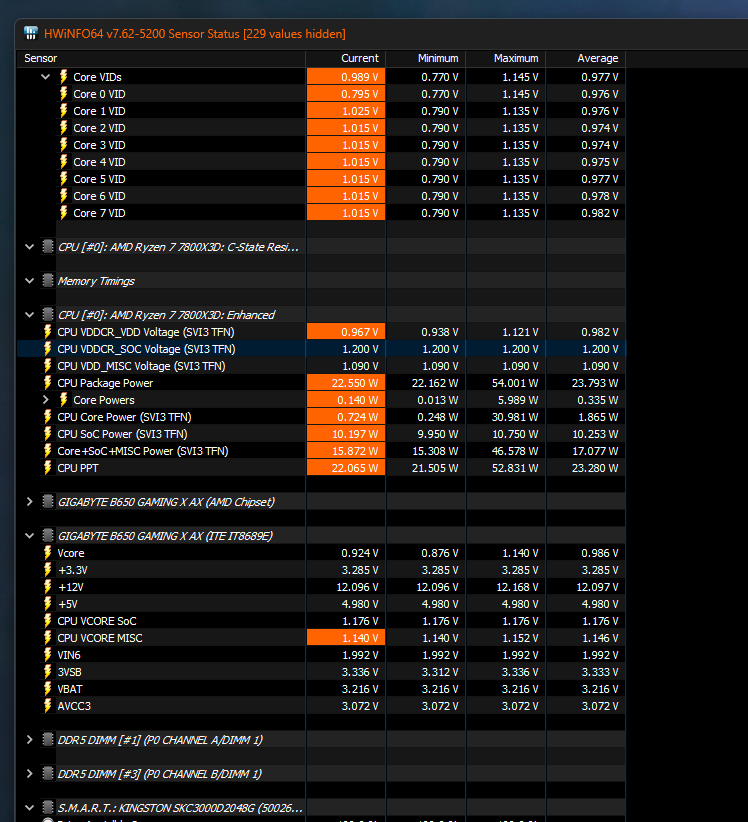Select the AVCC3 sensor row label
The image size is (748, 822).
[x=74, y=706]
